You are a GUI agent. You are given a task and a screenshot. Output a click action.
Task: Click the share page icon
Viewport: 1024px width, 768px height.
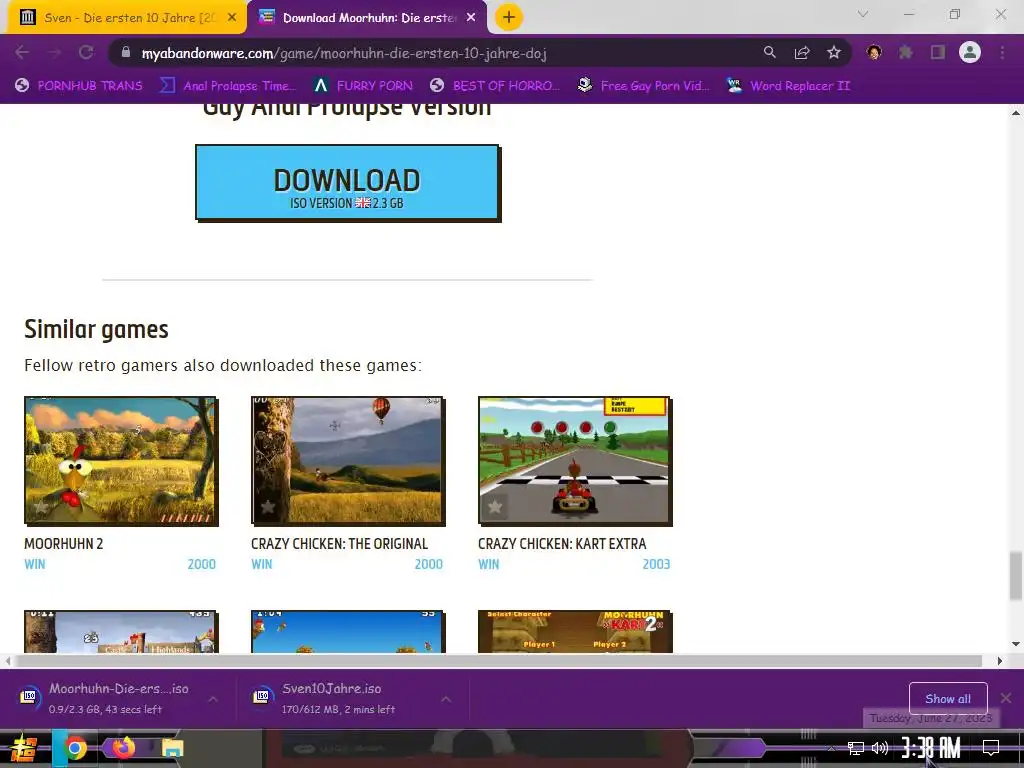tap(802, 52)
